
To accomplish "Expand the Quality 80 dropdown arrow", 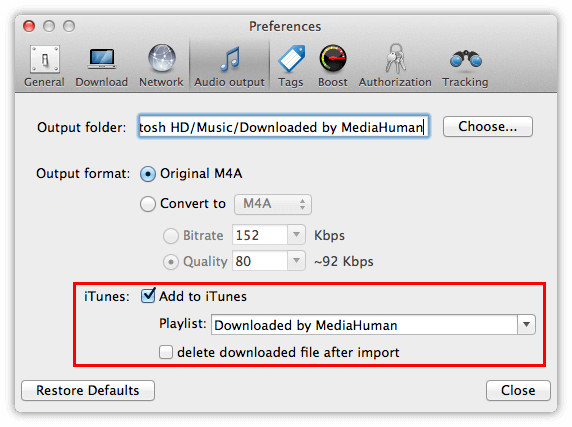I will click(296, 260).
